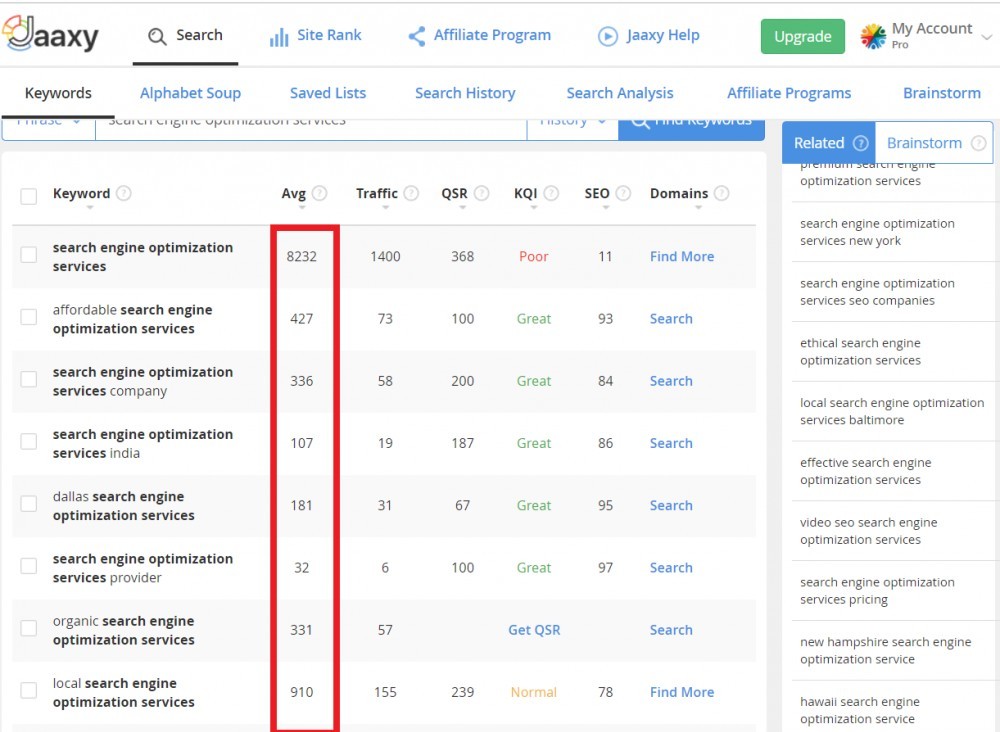
Task: Click Find More for 'search engine optimization services'
Action: pos(682,256)
